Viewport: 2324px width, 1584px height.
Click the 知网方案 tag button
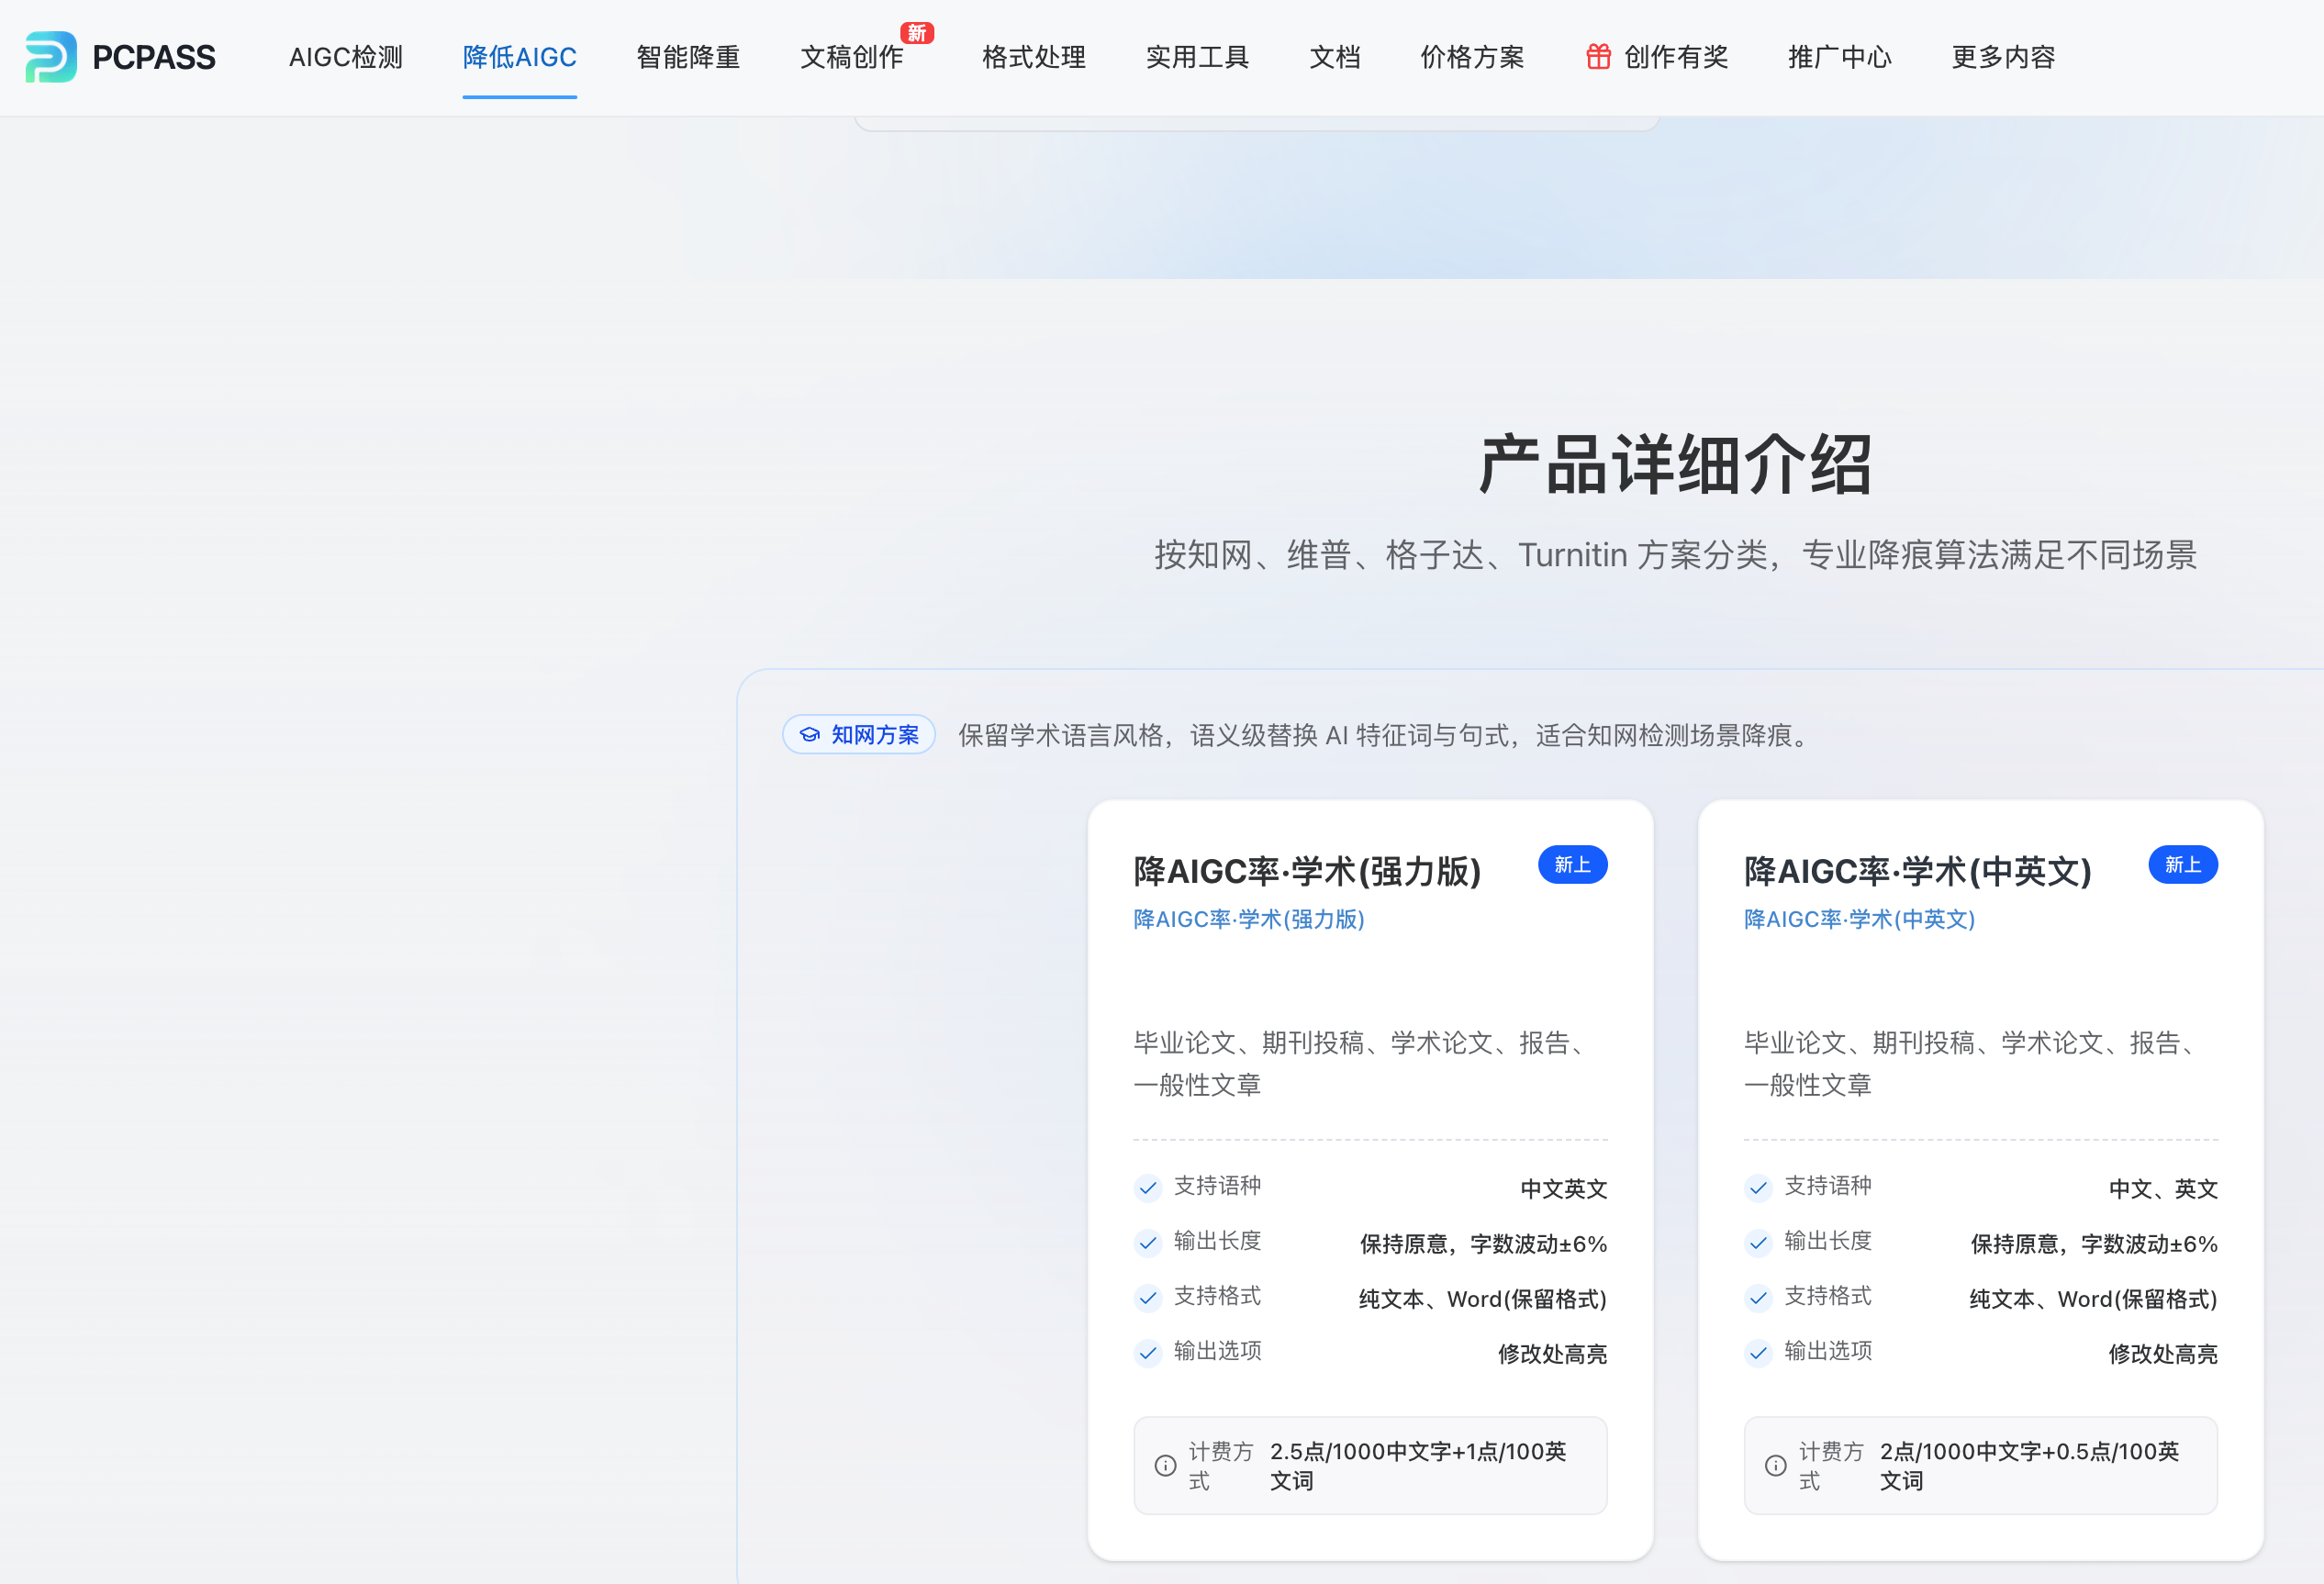click(x=859, y=735)
